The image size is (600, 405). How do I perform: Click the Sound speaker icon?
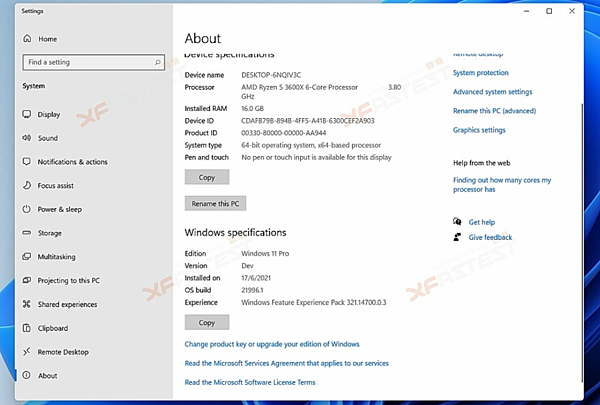[x=27, y=138]
